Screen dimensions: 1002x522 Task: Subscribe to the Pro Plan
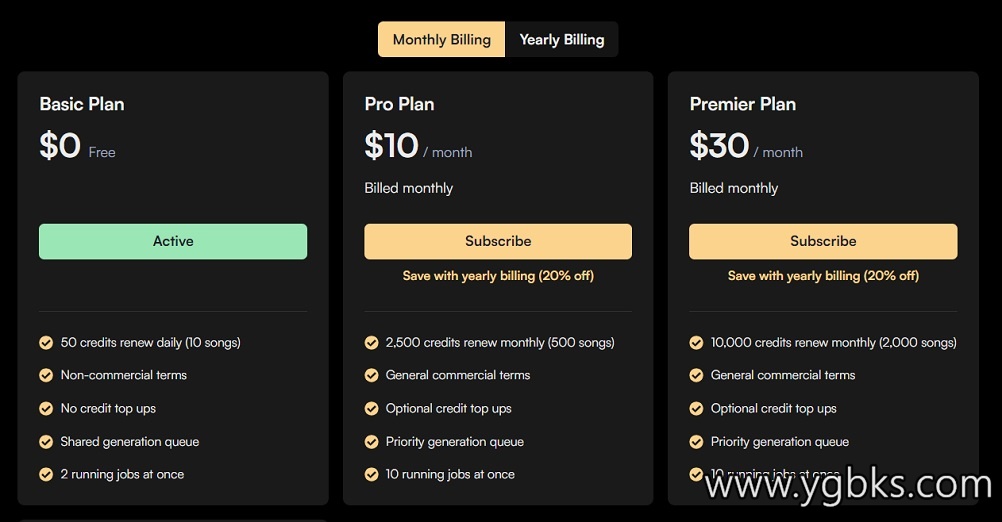pyautogui.click(x=498, y=242)
